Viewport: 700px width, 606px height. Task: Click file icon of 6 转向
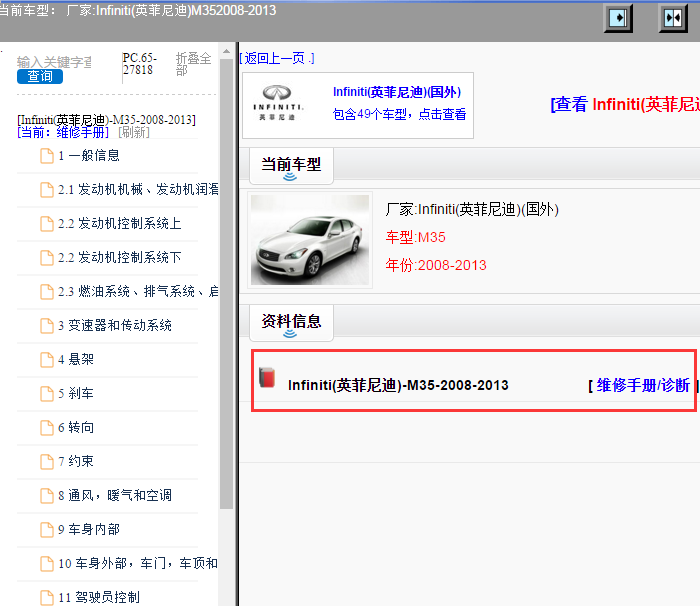coord(47,427)
